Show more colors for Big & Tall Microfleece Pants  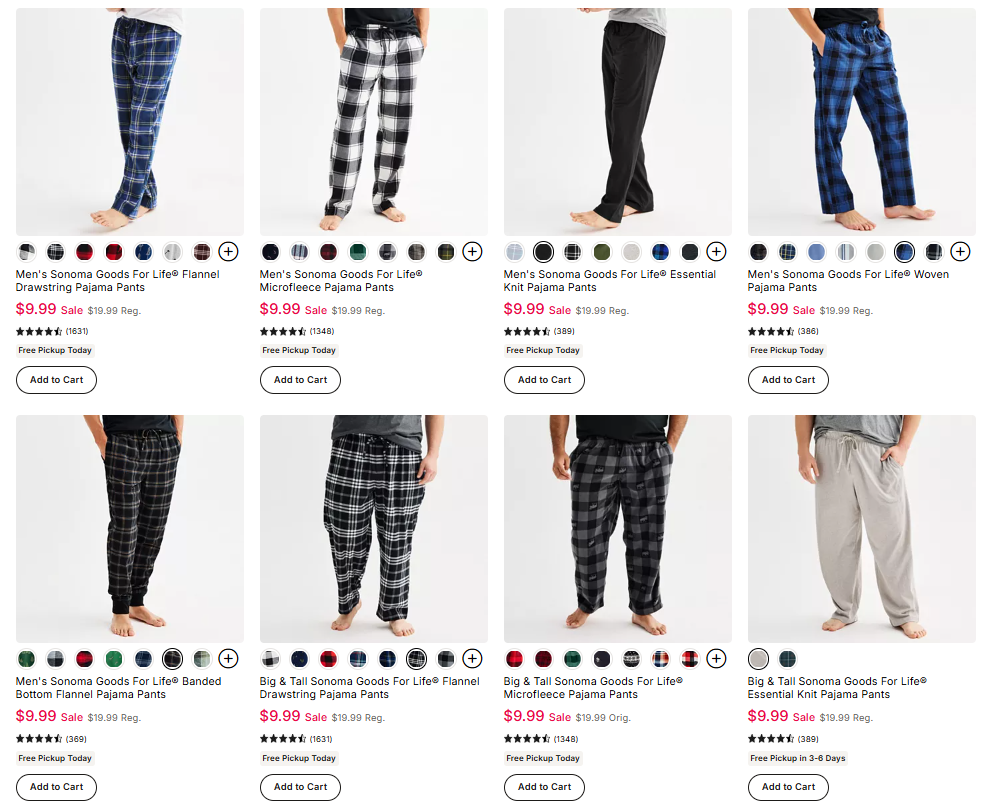tap(716, 659)
